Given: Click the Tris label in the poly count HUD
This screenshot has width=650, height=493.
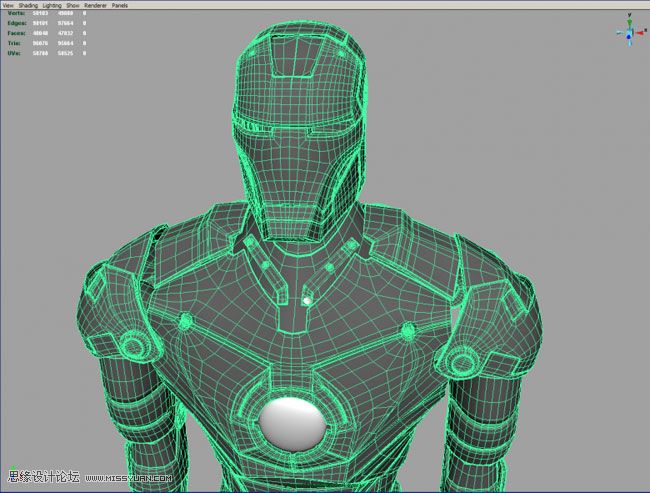Looking at the screenshot, I should click(16, 42).
